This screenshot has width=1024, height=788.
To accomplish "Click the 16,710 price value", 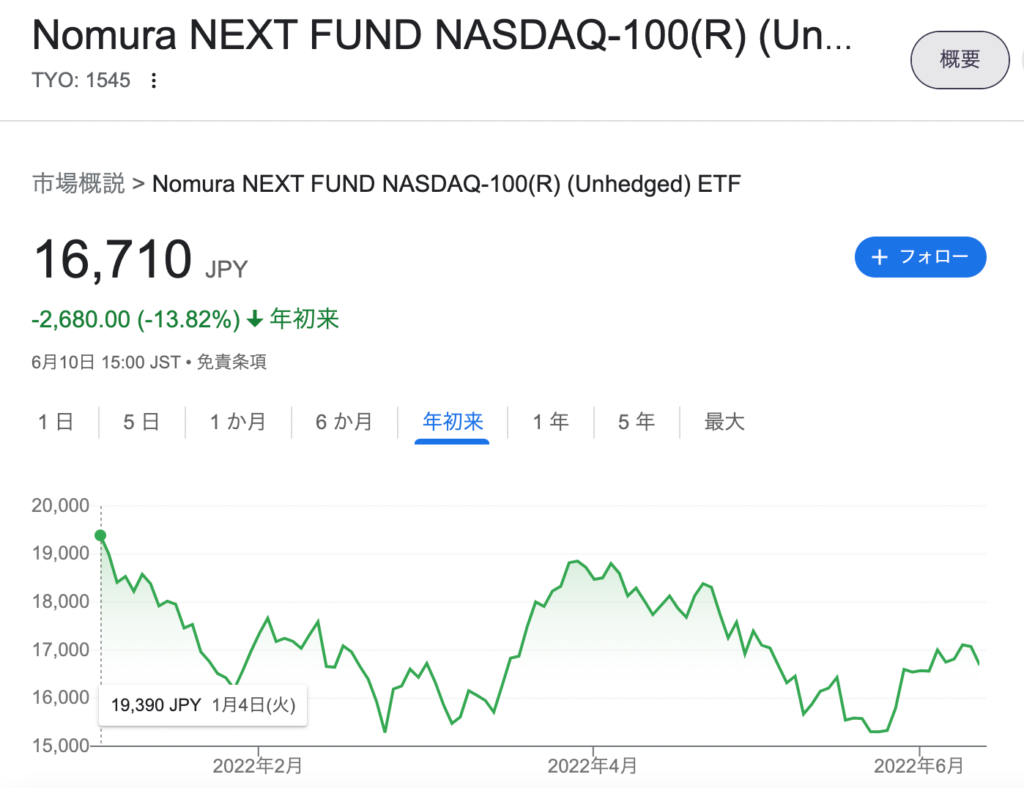I will point(113,259).
